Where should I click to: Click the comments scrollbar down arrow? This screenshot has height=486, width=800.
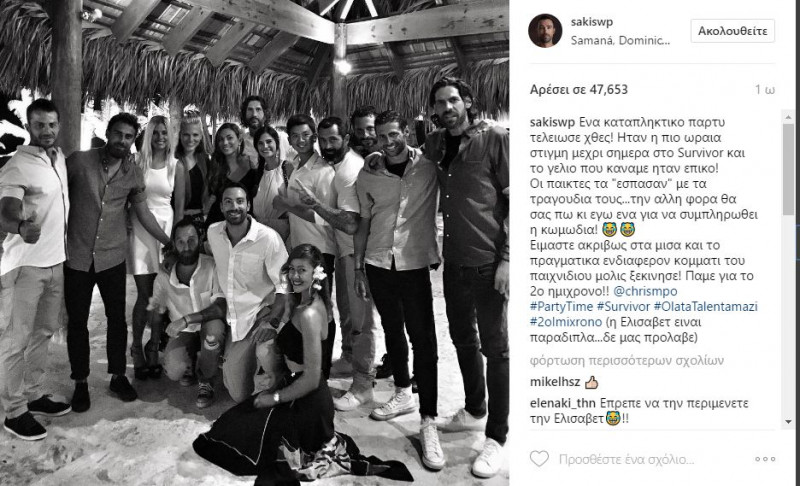click(789, 422)
